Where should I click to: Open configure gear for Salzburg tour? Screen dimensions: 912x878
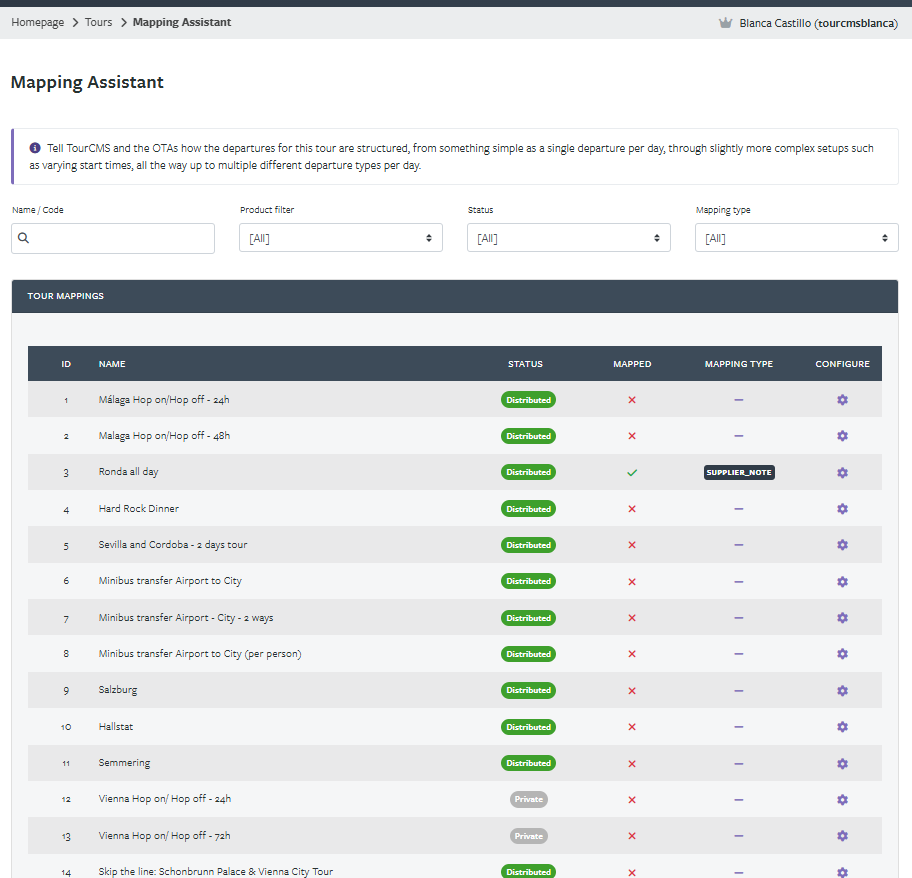click(842, 691)
